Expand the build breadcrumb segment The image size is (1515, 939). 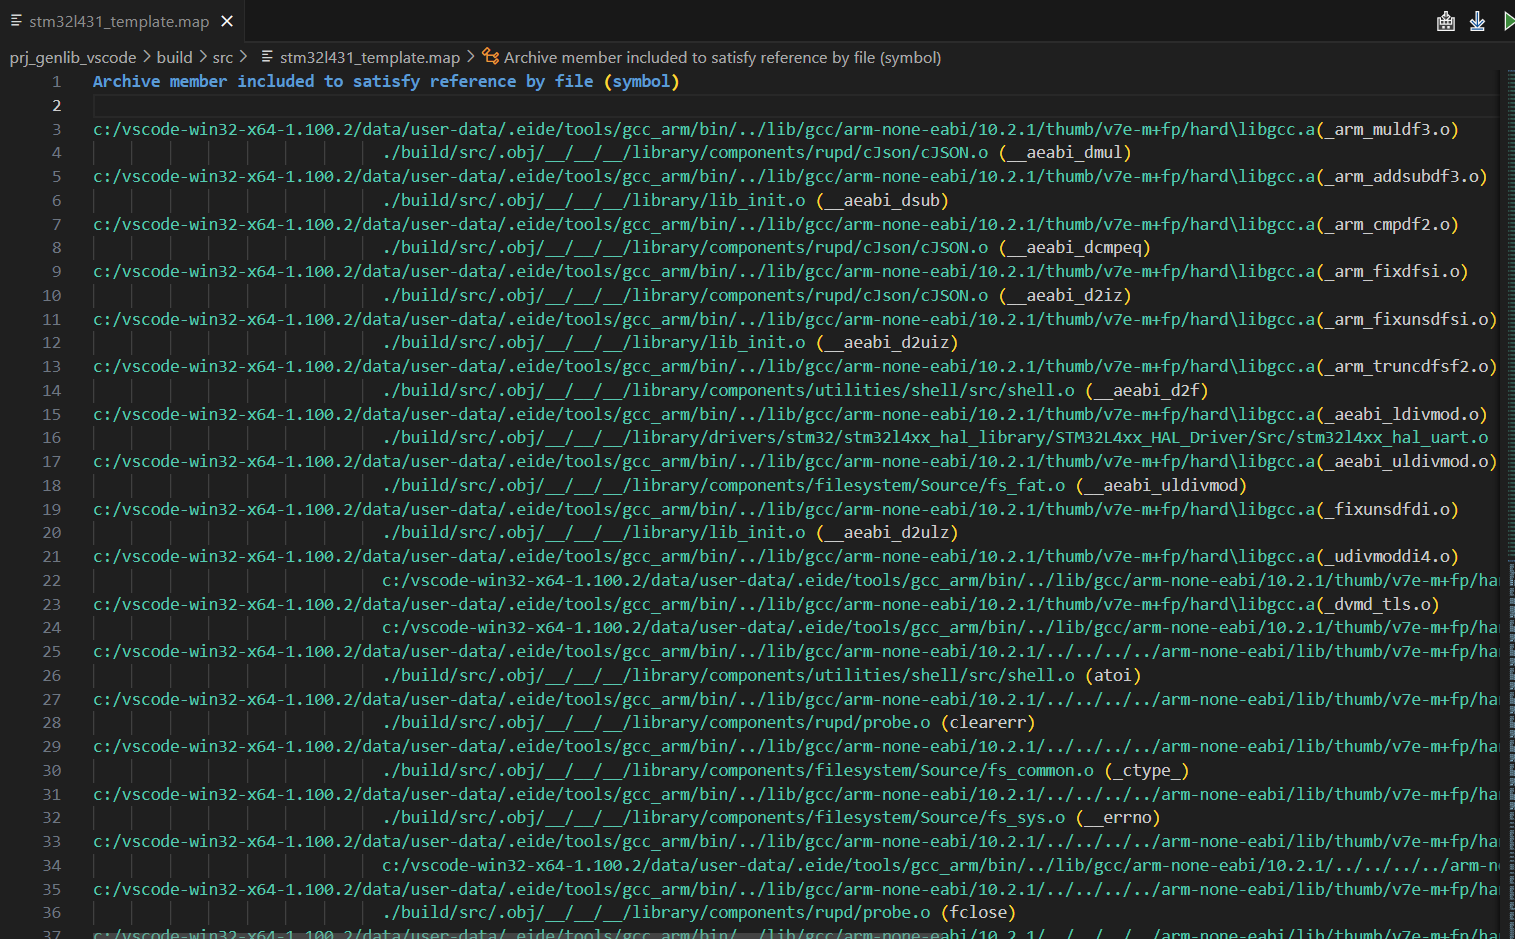point(174,58)
